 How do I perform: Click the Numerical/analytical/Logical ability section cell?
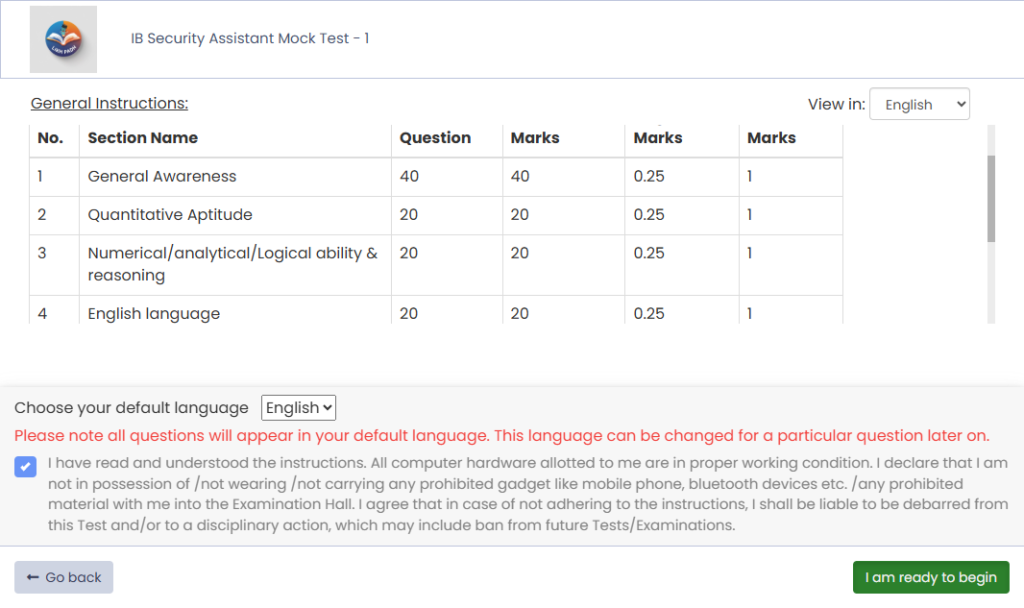click(232, 264)
